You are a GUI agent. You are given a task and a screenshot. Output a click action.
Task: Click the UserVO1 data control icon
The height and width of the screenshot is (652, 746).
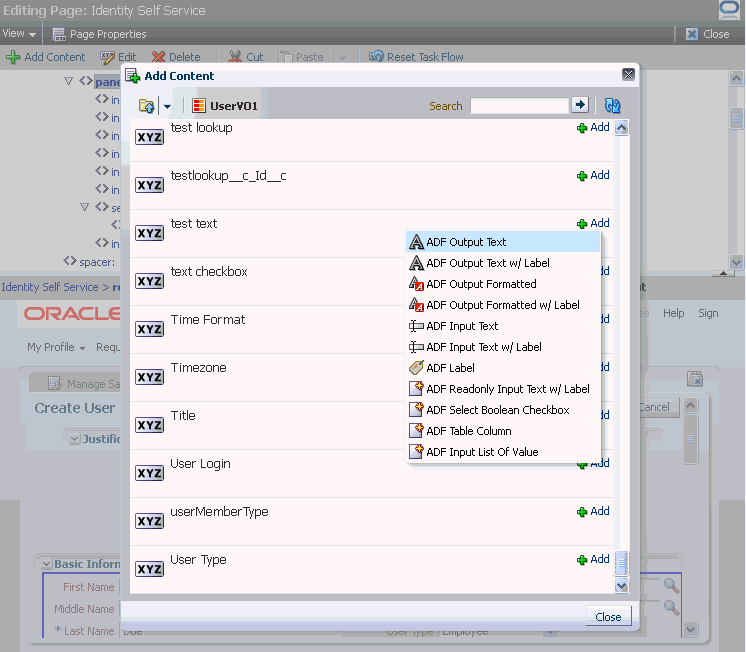click(199, 106)
